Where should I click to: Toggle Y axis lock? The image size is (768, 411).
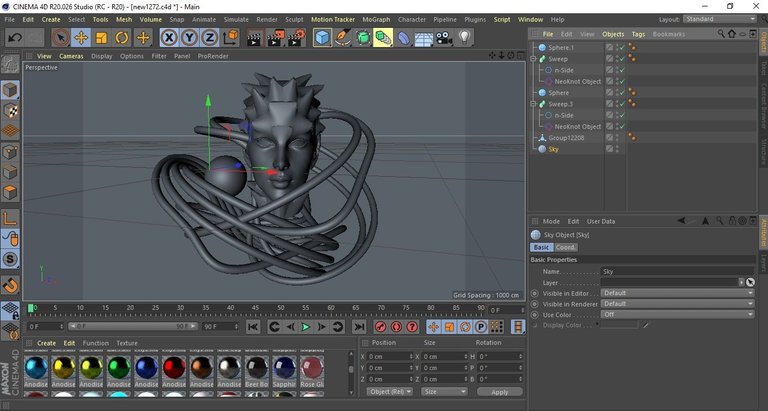tap(189, 38)
